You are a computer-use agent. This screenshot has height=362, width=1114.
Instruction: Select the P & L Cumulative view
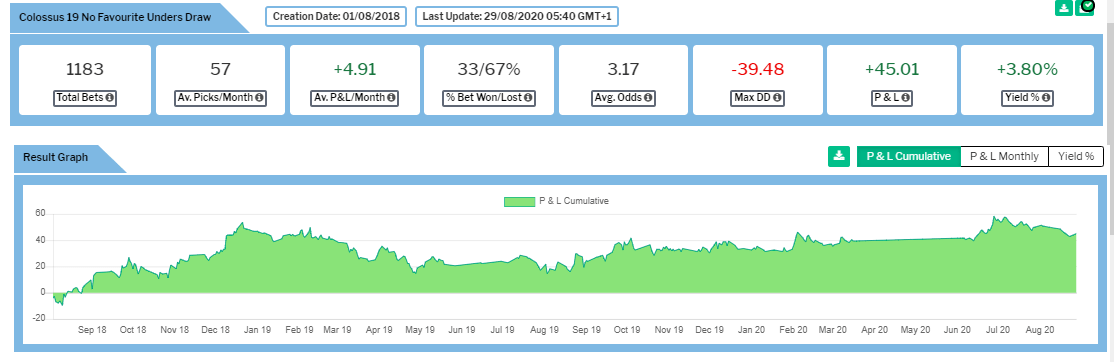tap(909, 156)
